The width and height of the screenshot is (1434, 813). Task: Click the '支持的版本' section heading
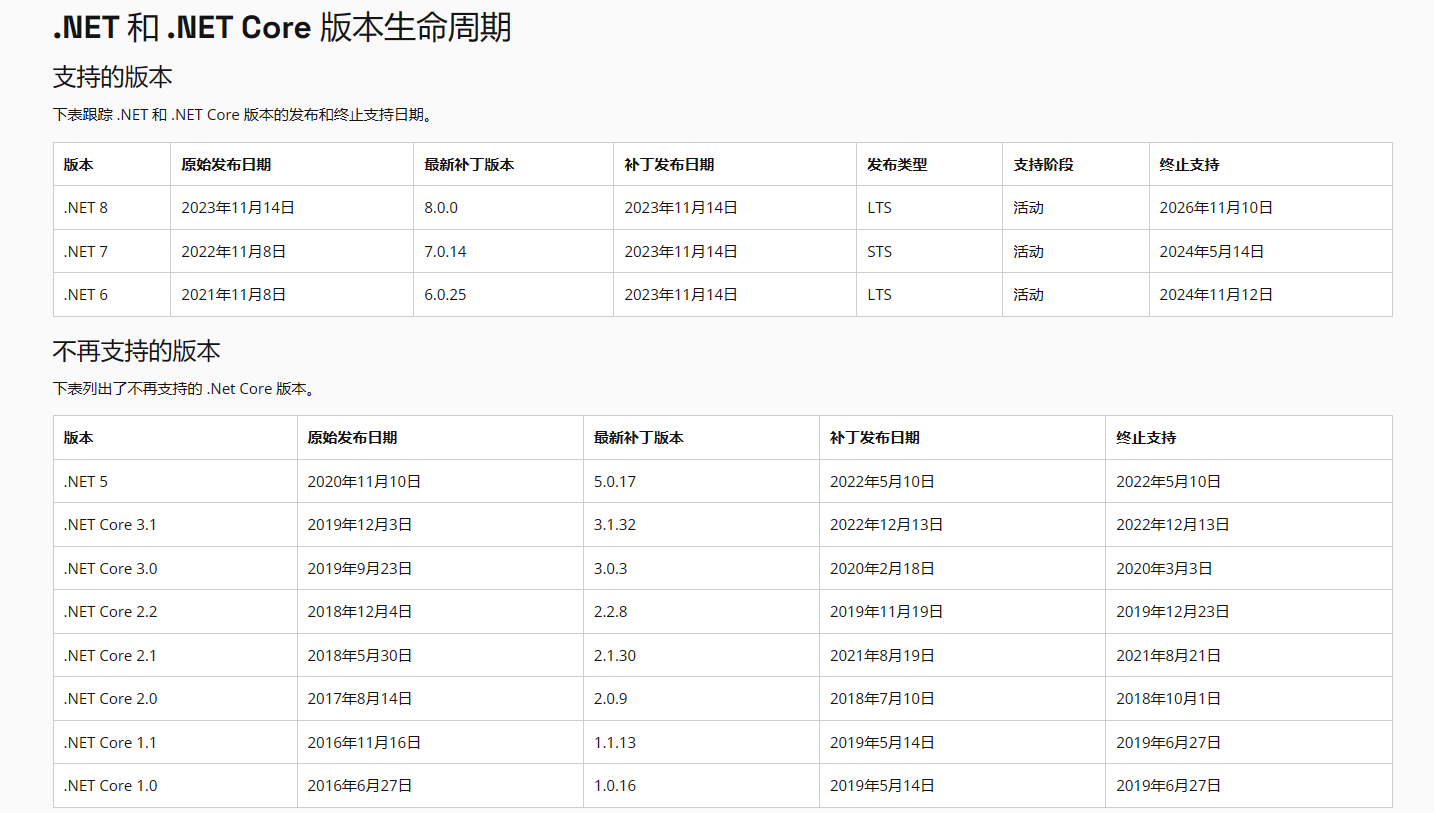(x=113, y=77)
